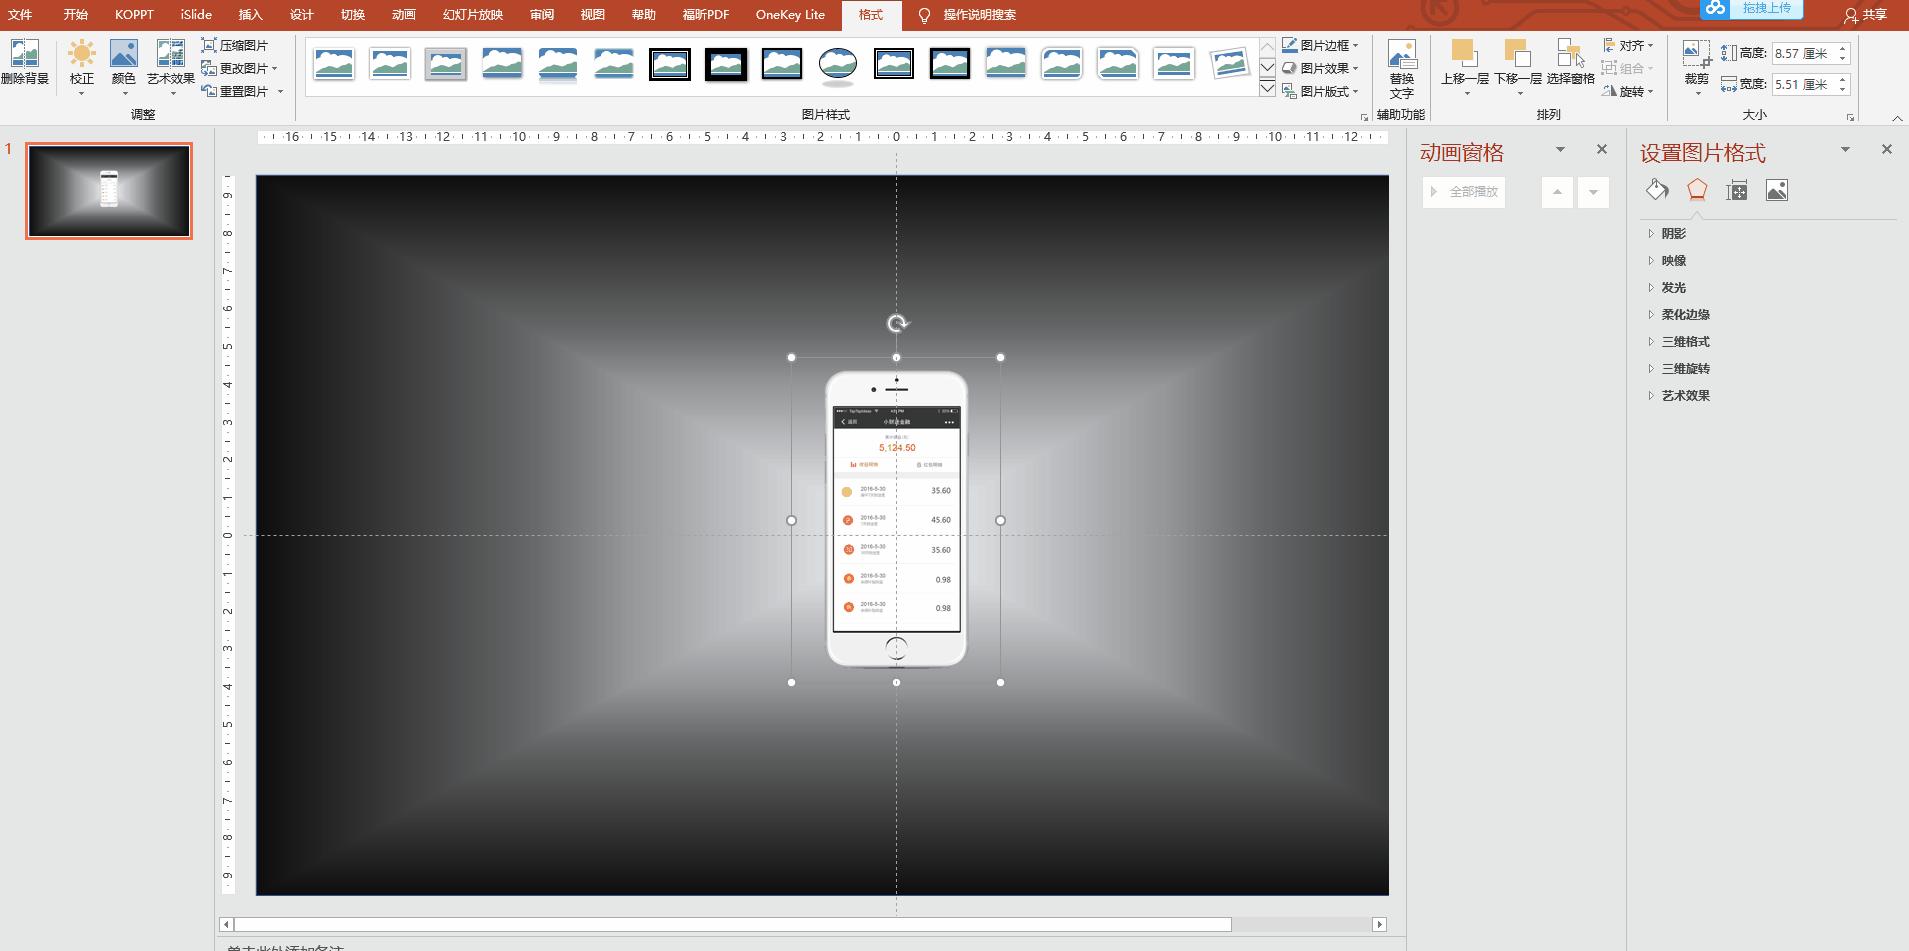Screen dimensions: 1909x951
Task: Click the picture height (高度) input field
Action: pos(1802,53)
